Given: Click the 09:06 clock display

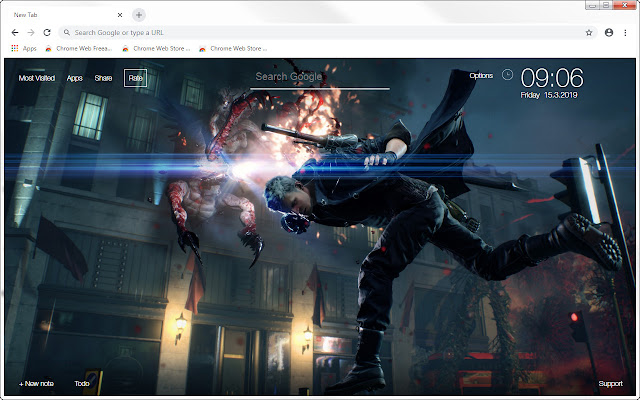Looking at the screenshot, I should pos(552,78).
